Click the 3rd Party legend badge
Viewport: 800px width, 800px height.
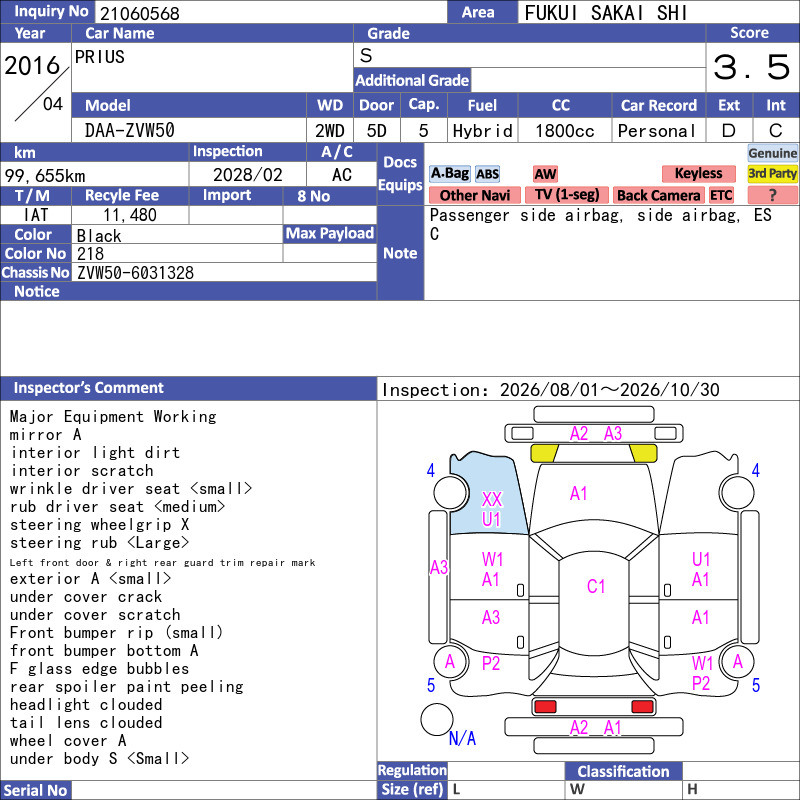pos(772,174)
